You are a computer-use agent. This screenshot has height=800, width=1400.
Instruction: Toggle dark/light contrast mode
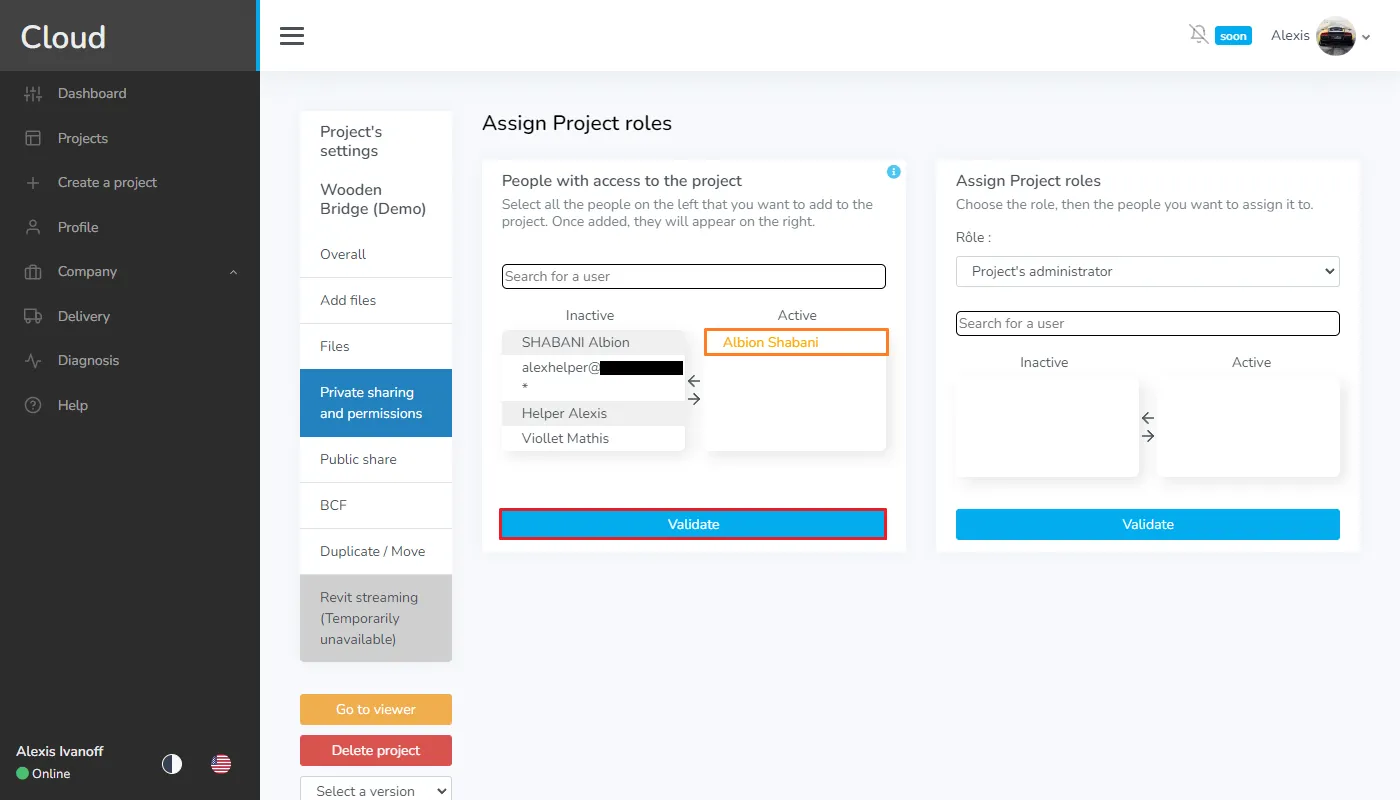(x=172, y=764)
